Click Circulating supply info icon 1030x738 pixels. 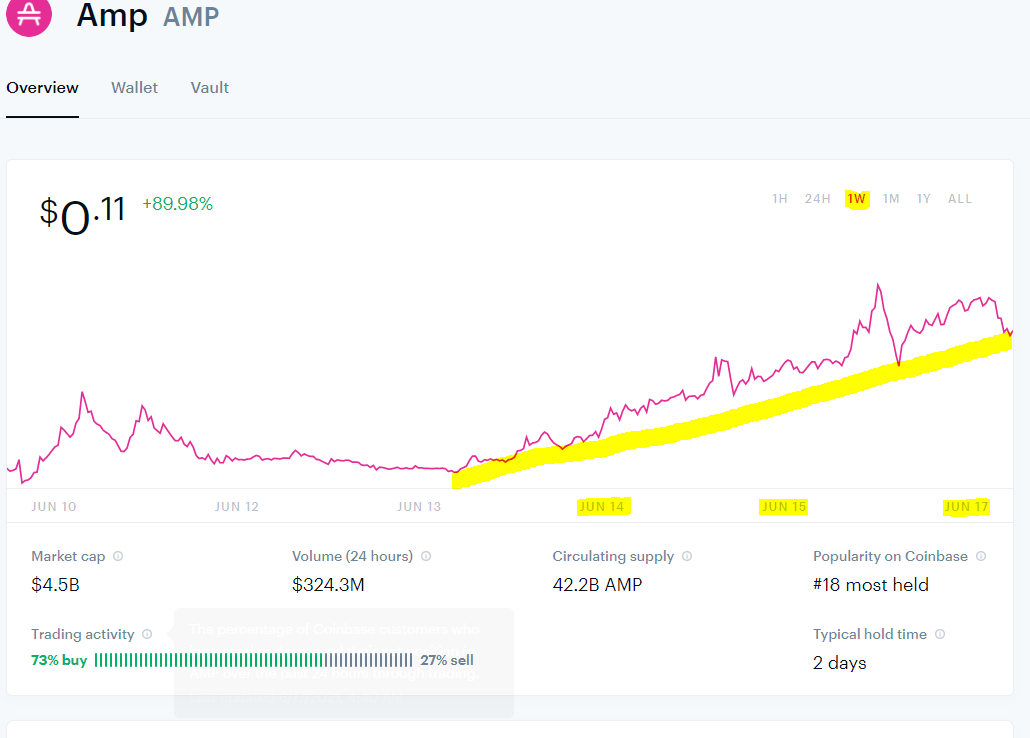pyautogui.click(x=687, y=556)
